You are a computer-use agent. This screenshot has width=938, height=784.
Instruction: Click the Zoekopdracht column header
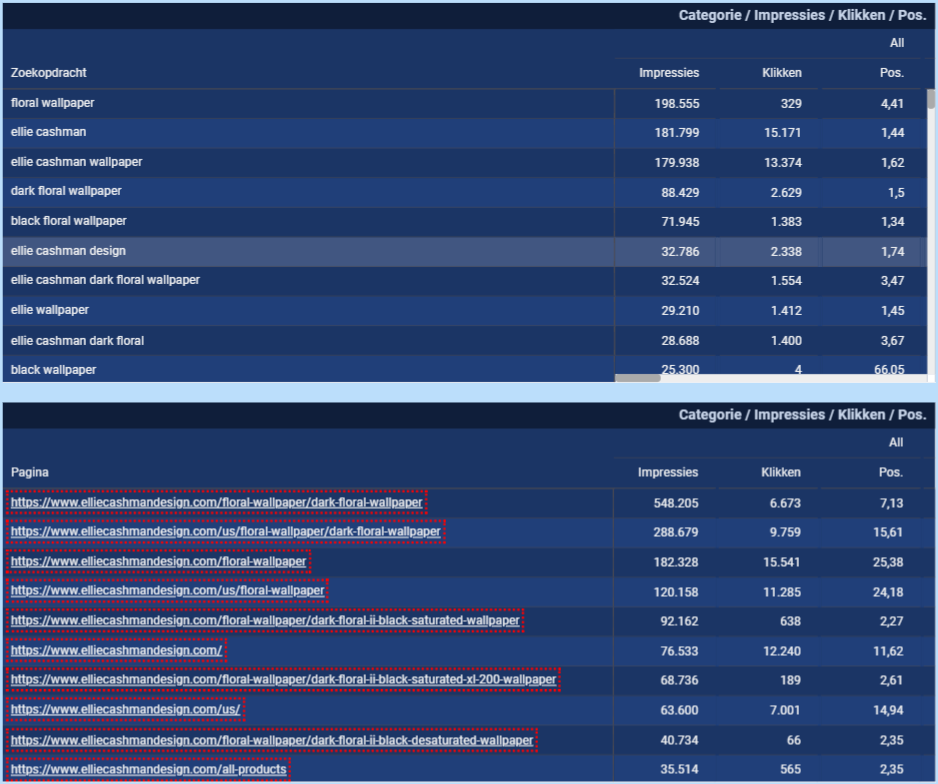coord(48,73)
